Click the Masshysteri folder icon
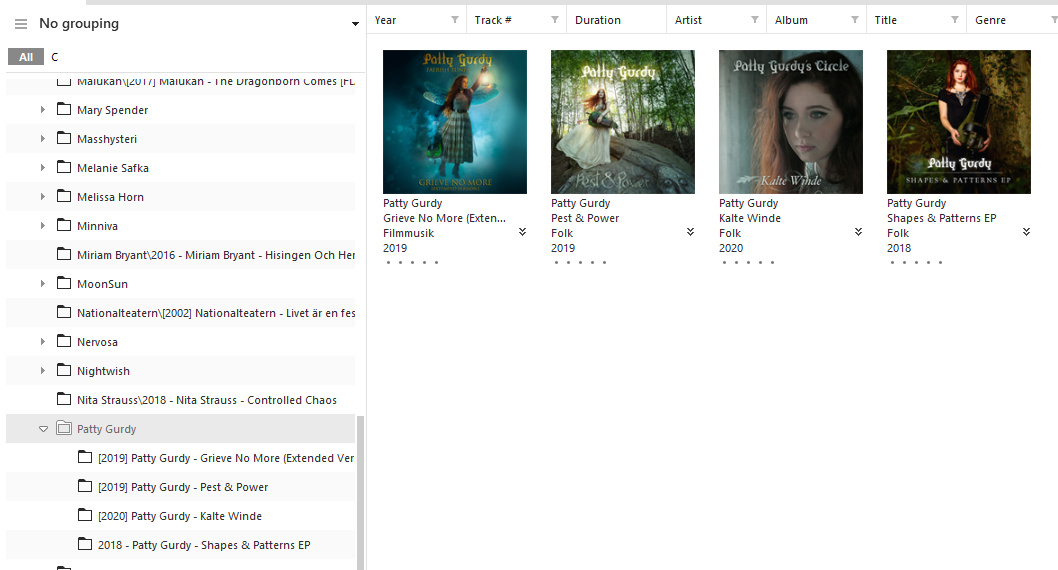 tap(64, 138)
